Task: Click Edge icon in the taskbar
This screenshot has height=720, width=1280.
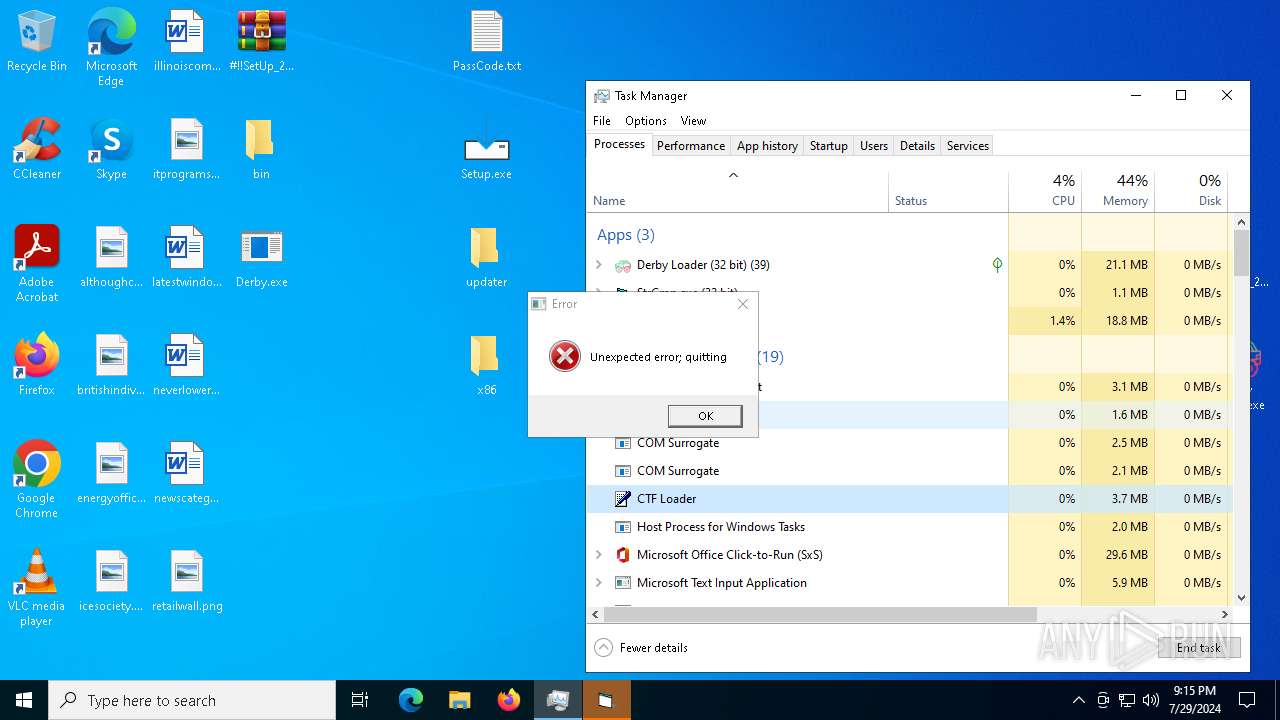Action: point(411,700)
